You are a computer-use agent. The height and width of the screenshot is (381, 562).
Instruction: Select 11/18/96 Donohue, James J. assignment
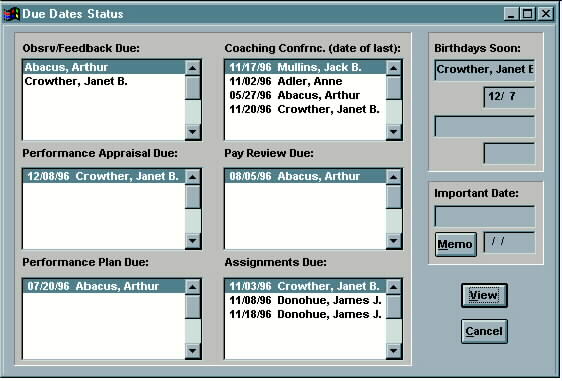[305, 314]
